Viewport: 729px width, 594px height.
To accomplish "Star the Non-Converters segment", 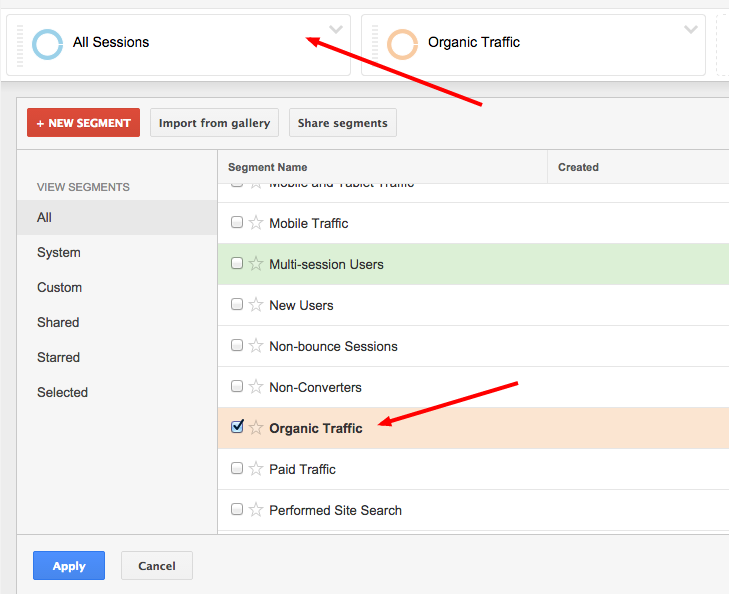I will click(256, 386).
